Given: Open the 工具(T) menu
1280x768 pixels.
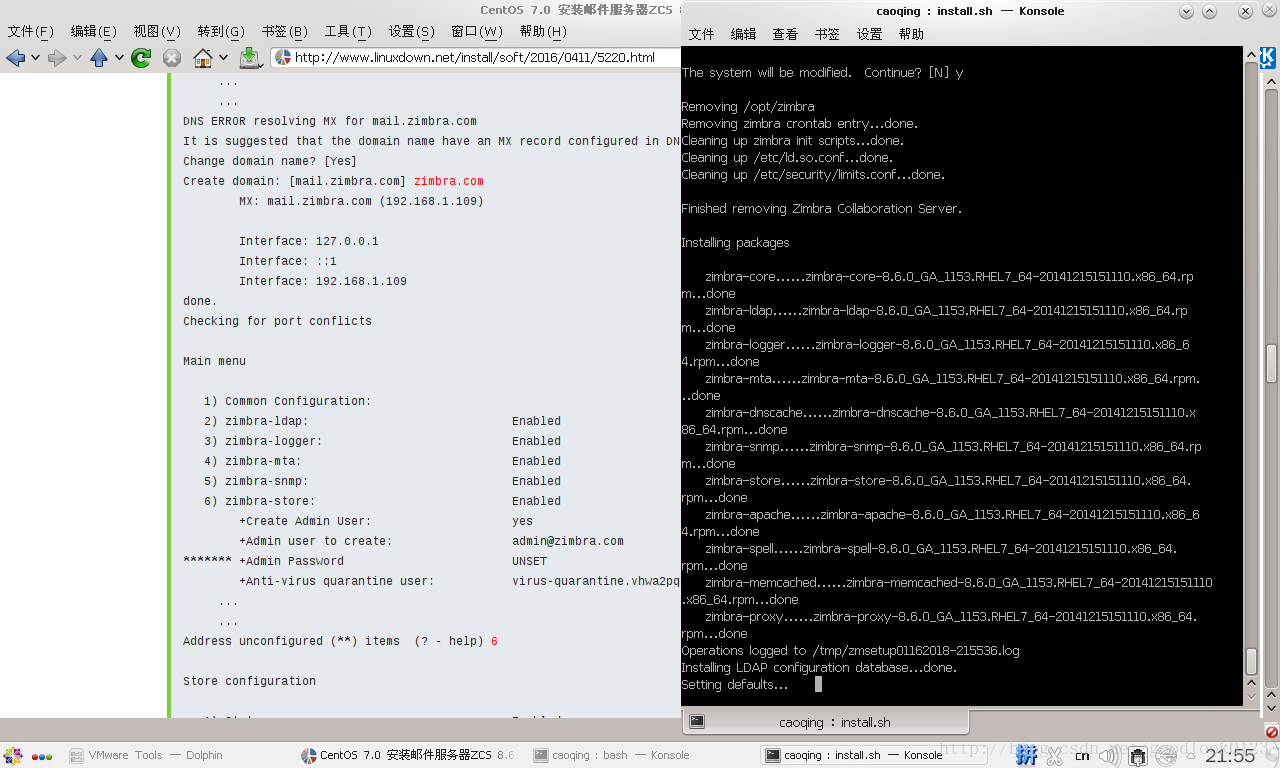Looking at the screenshot, I should 348,32.
